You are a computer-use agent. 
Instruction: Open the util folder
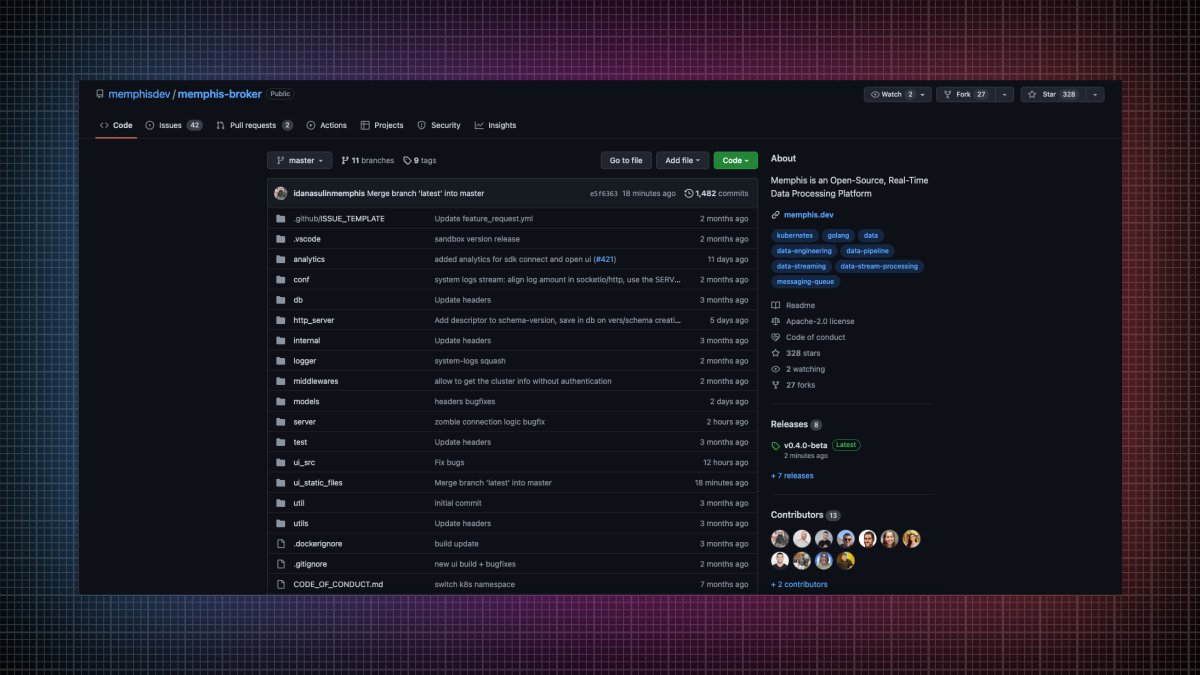(299, 503)
